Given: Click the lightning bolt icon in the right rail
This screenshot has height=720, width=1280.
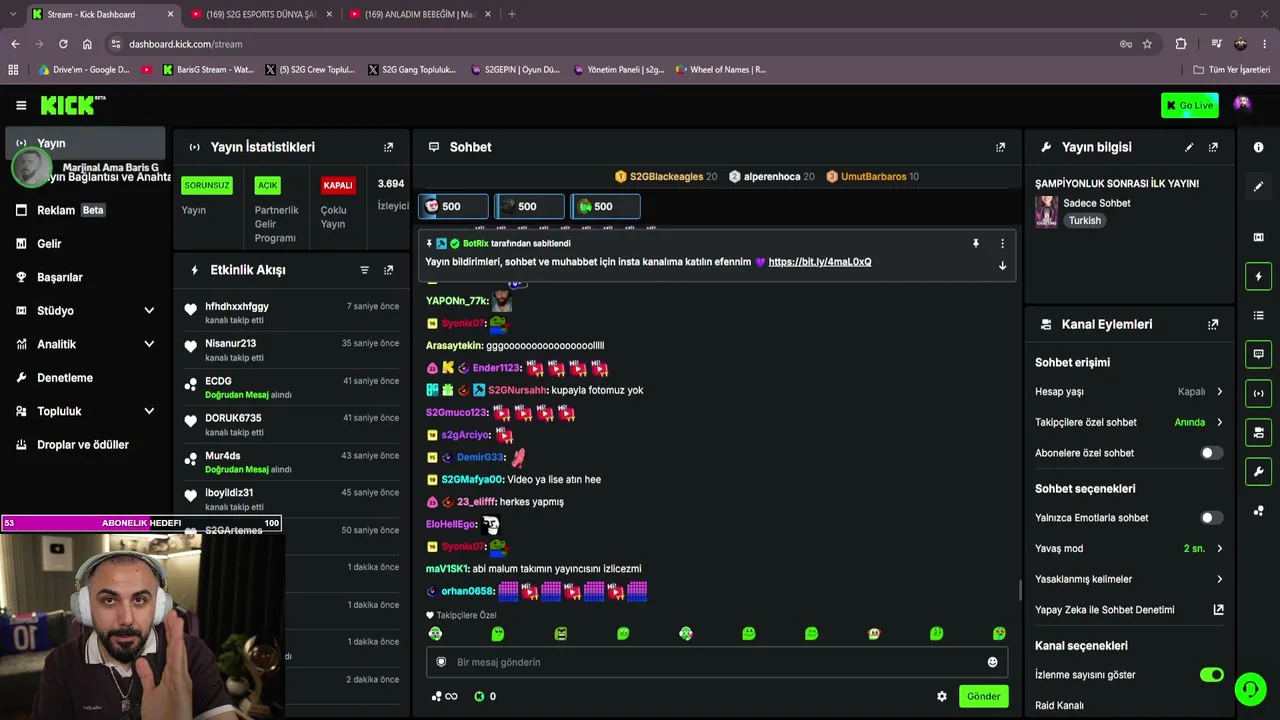Looking at the screenshot, I should pyautogui.click(x=1258, y=276).
